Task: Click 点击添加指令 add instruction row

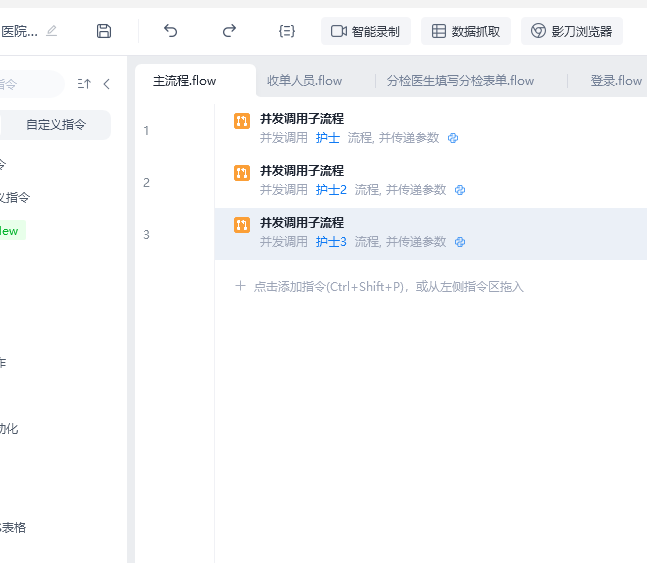Action: [x=380, y=287]
